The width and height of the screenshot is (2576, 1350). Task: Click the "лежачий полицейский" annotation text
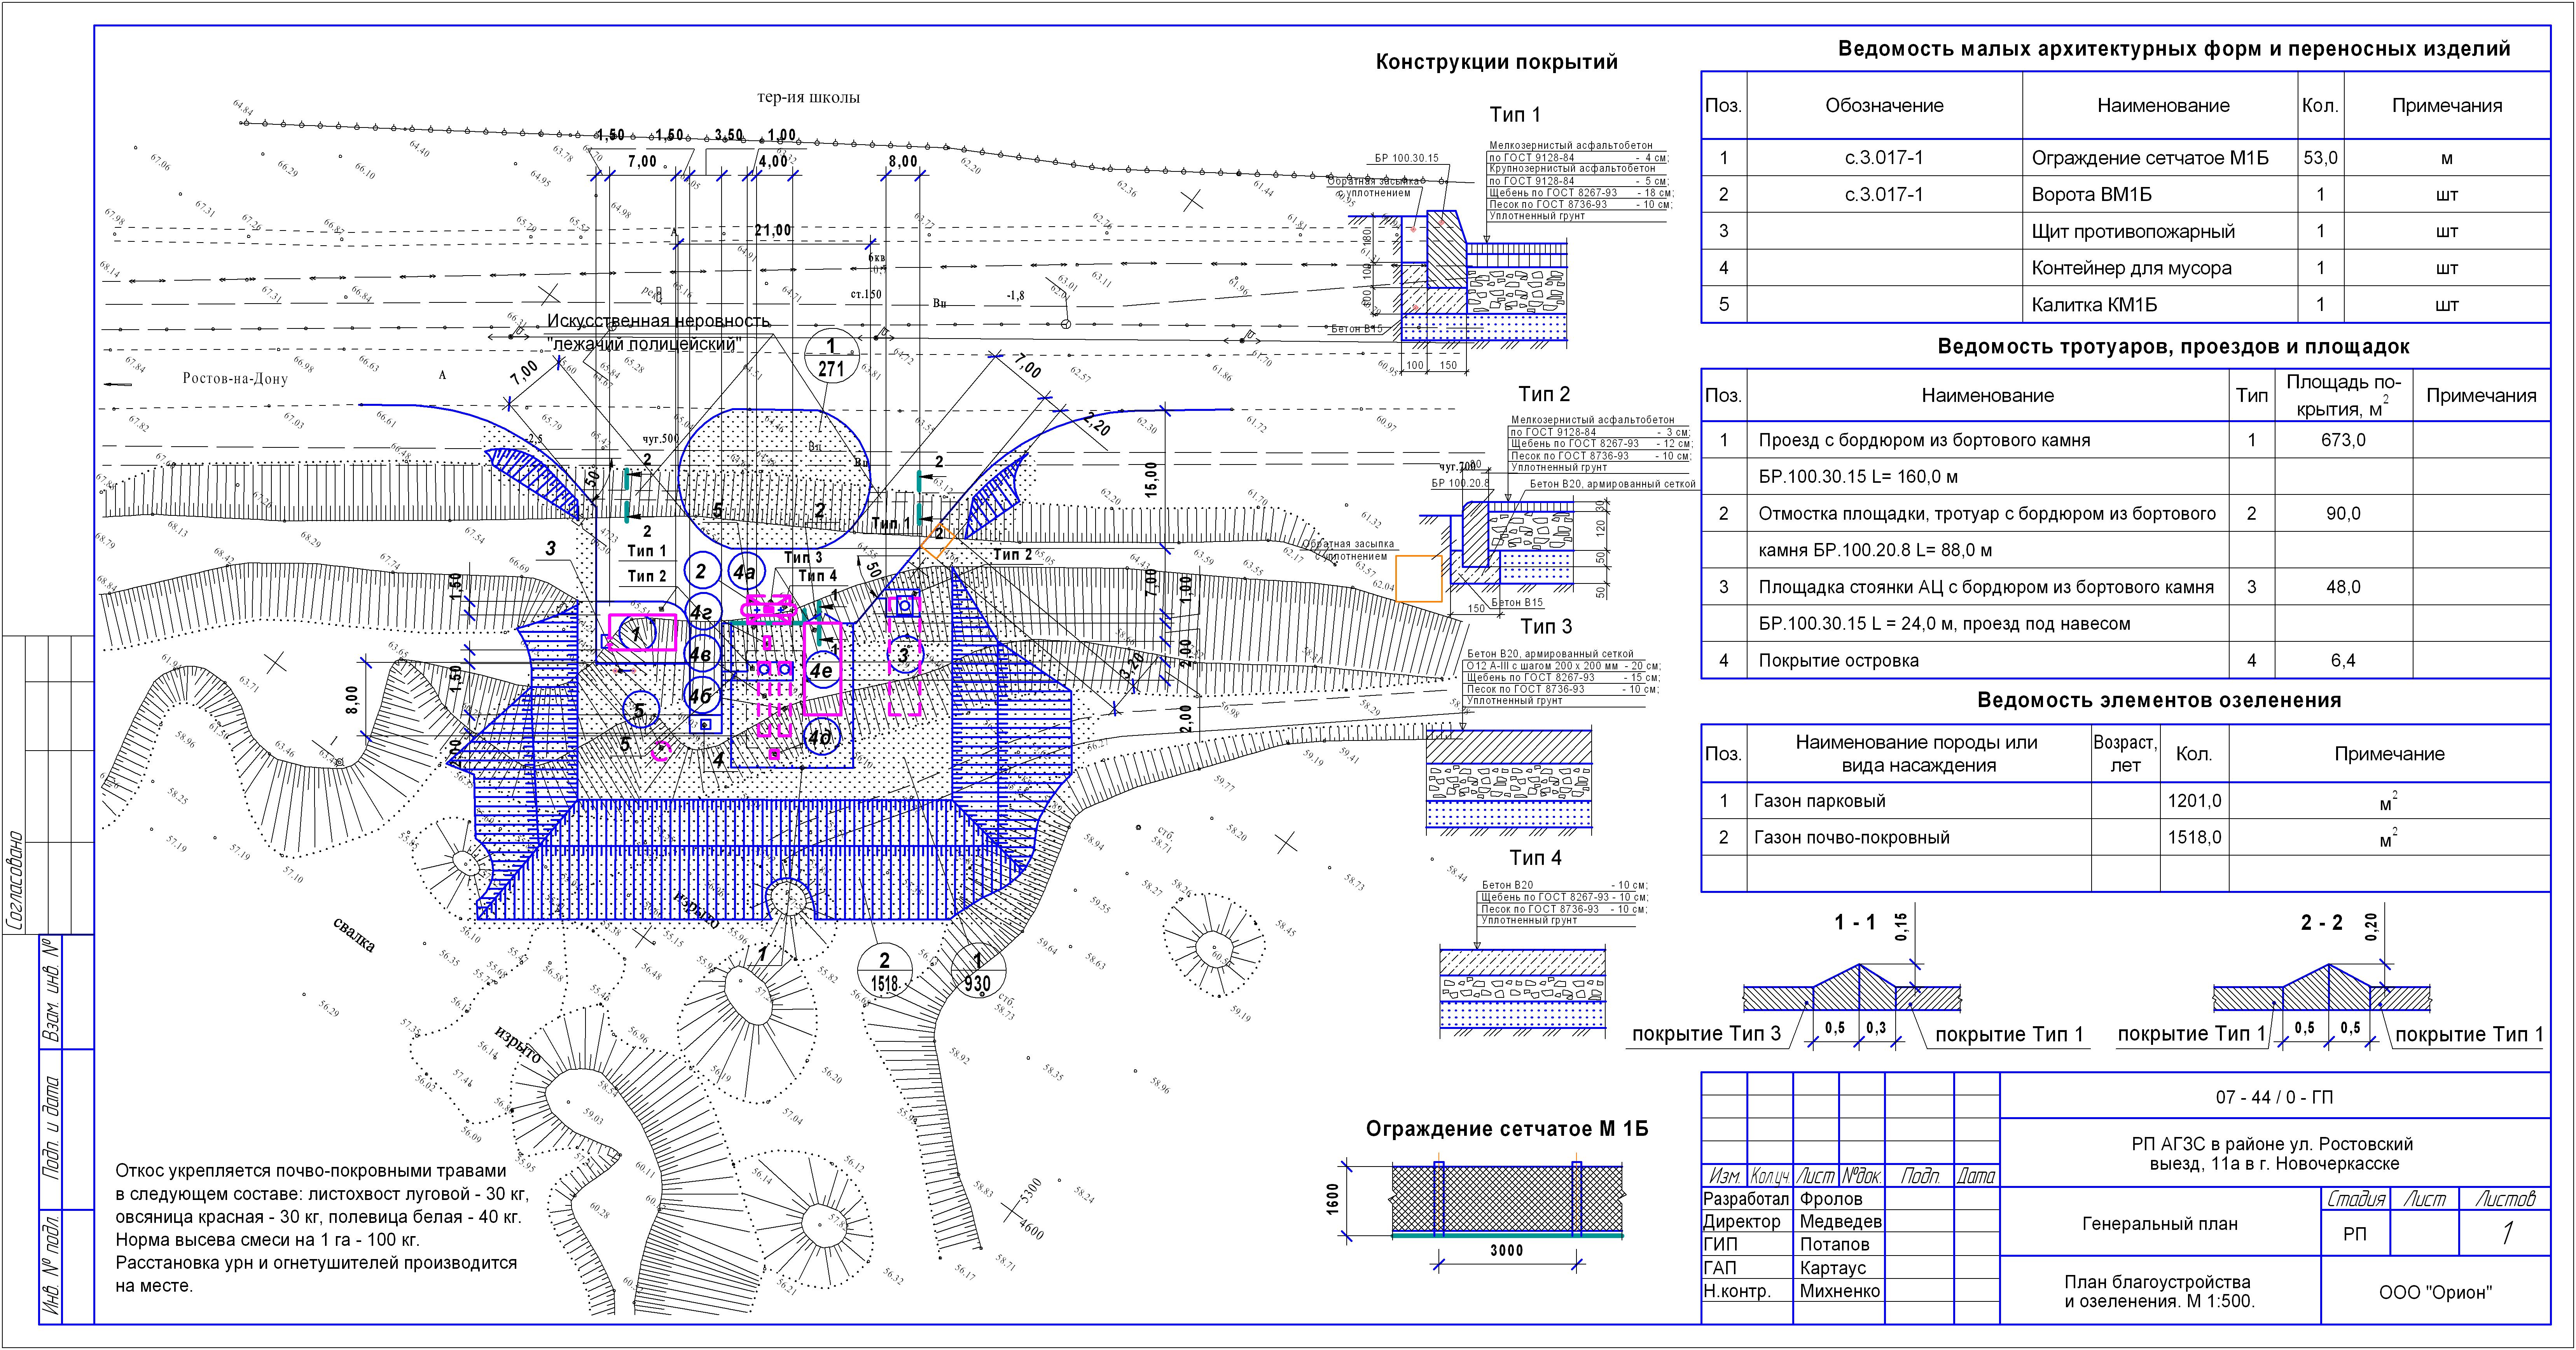(x=645, y=344)
